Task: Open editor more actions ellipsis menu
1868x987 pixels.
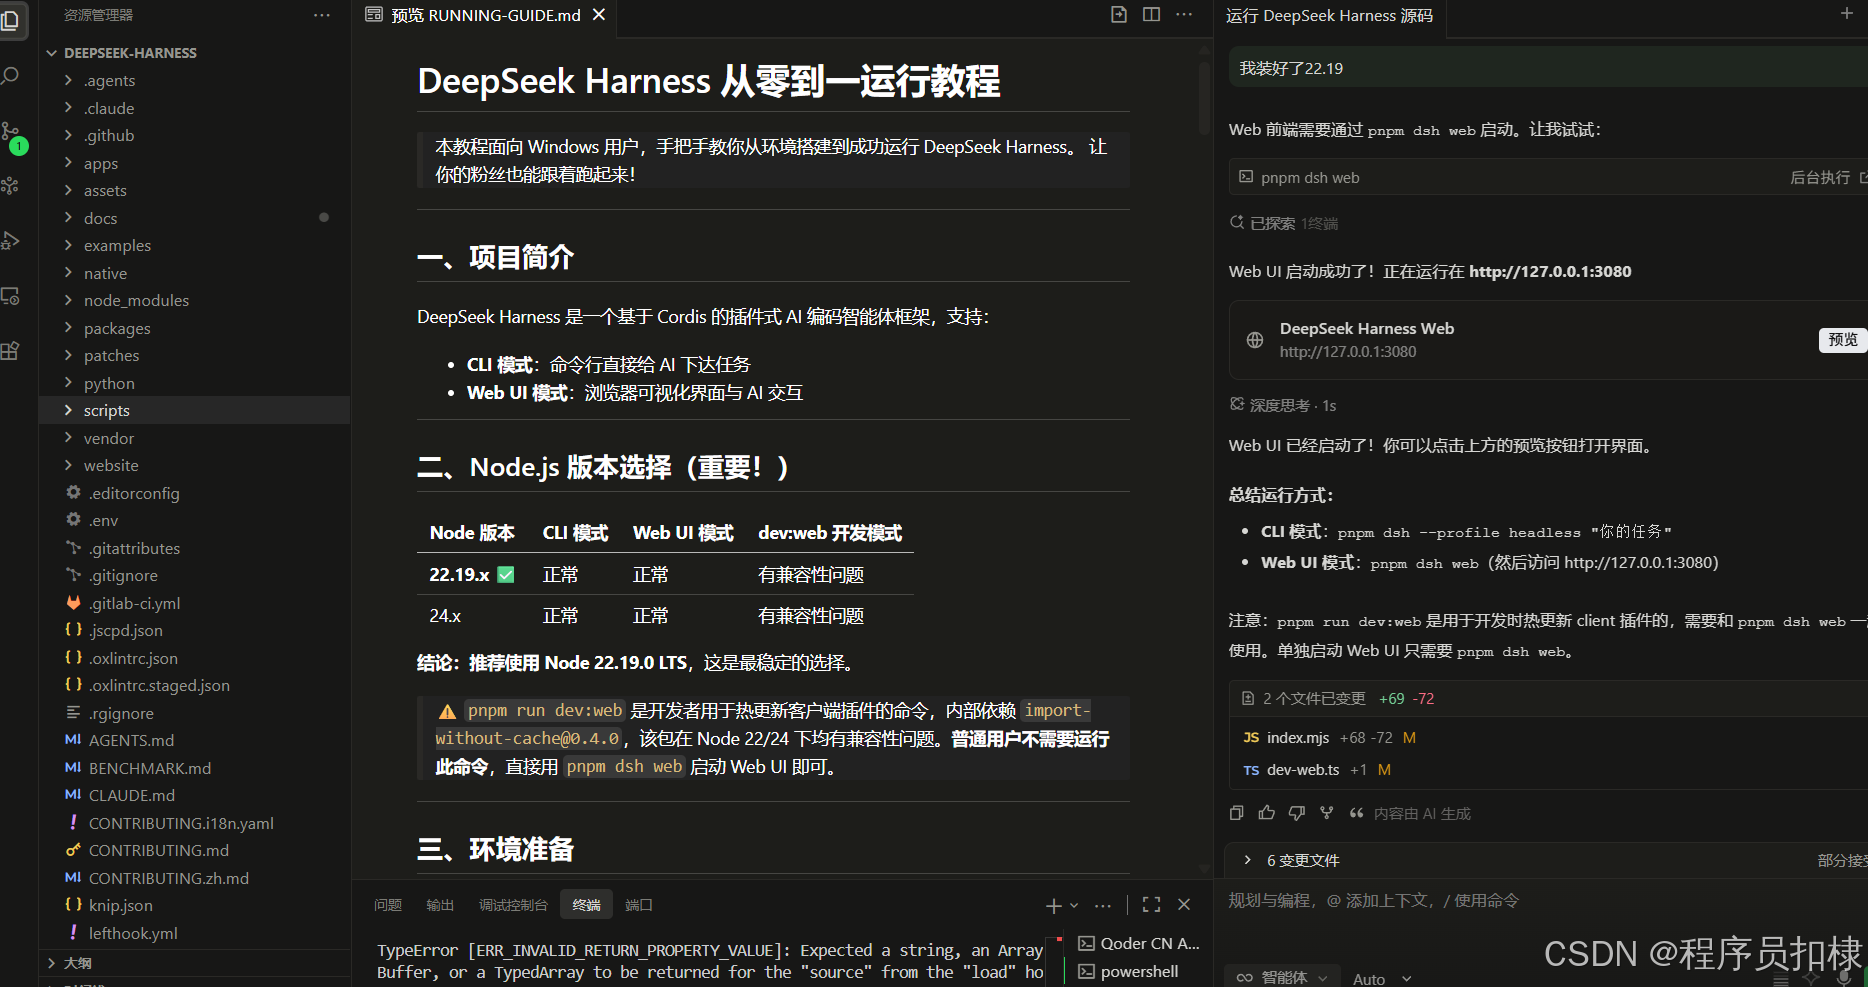Action: [1184, 14]
